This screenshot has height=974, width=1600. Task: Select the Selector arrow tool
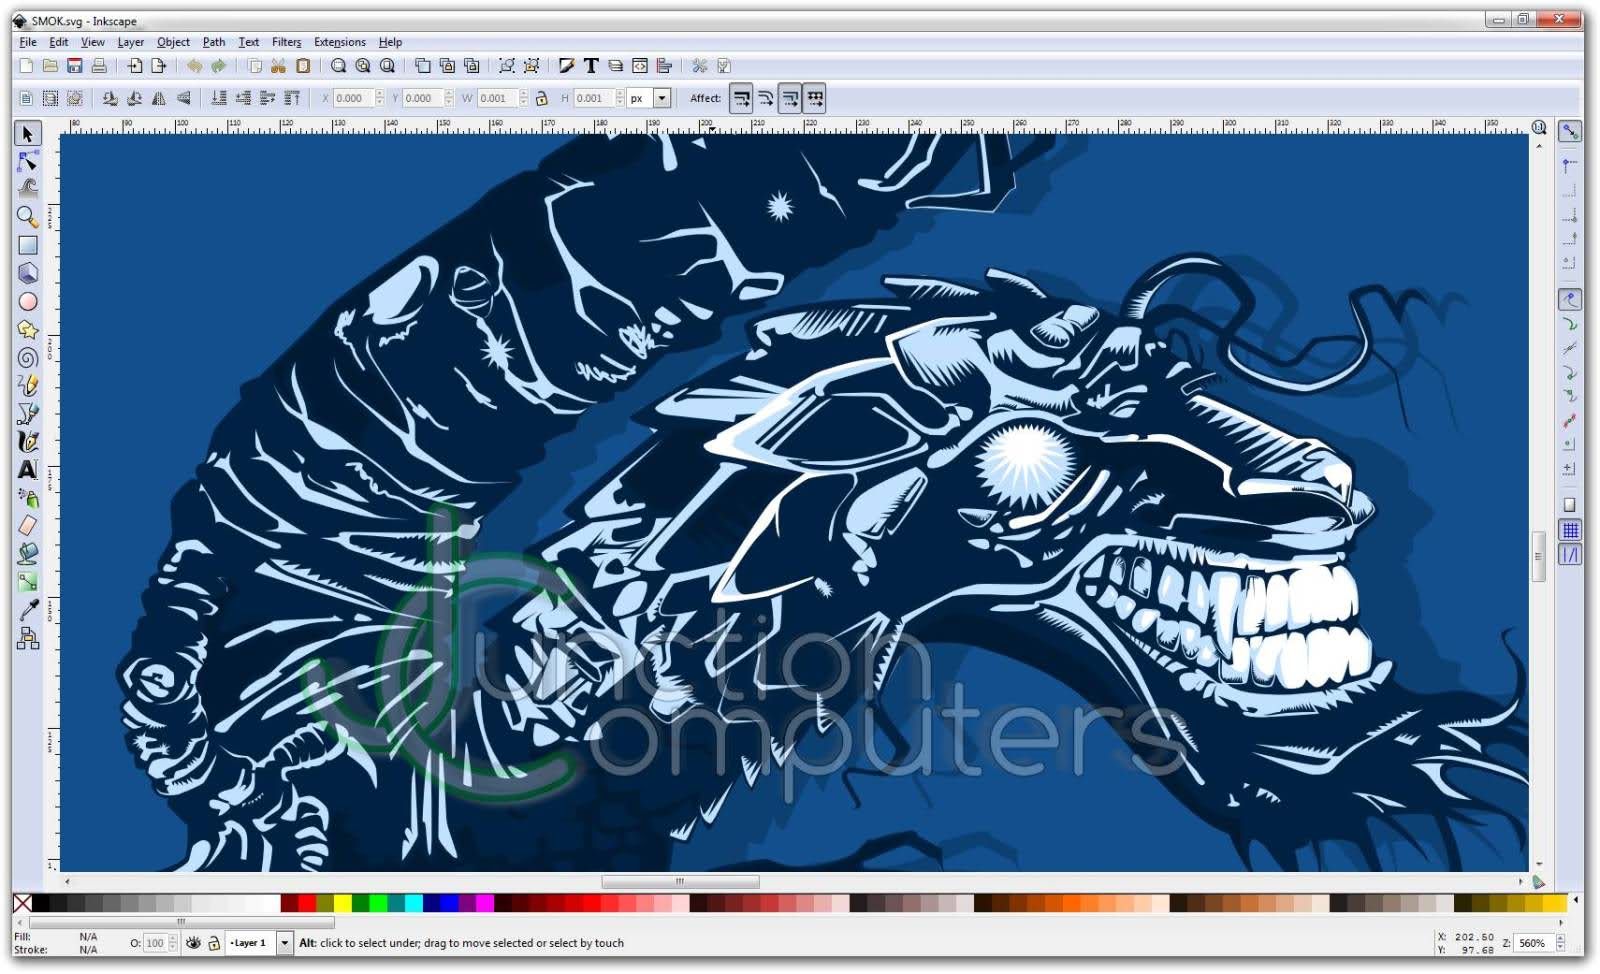pyautogui.click(x=28, y=134)
